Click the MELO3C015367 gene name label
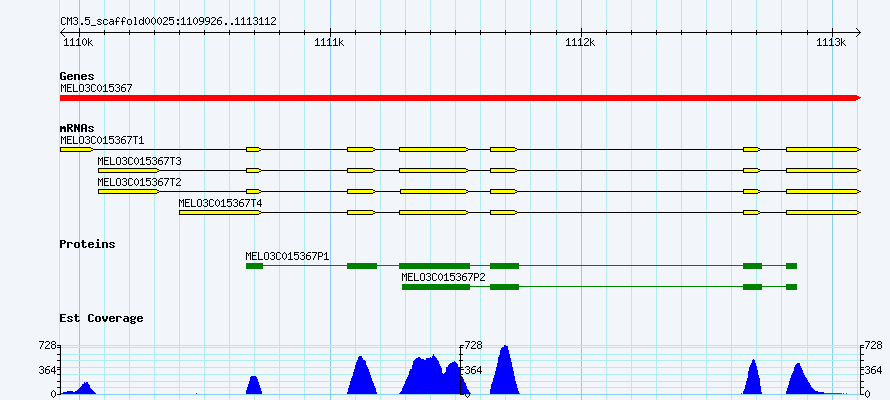 click(x=96, y=88)
